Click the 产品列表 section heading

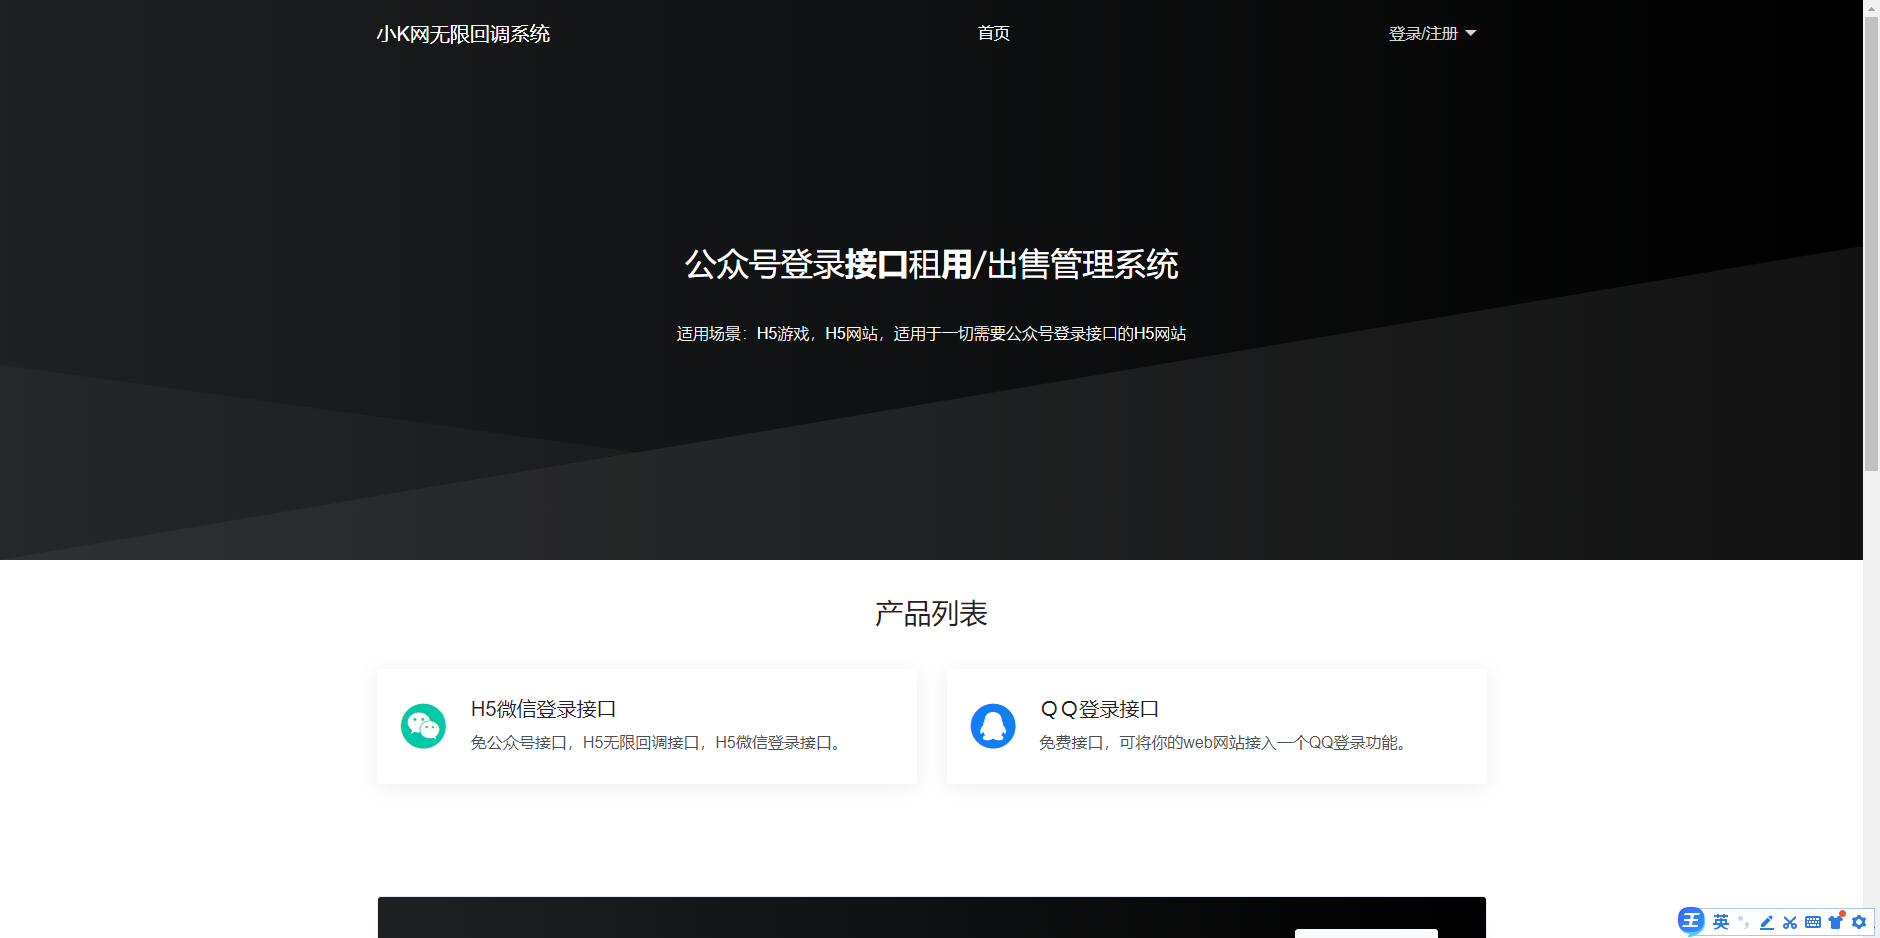pos(930,614)
